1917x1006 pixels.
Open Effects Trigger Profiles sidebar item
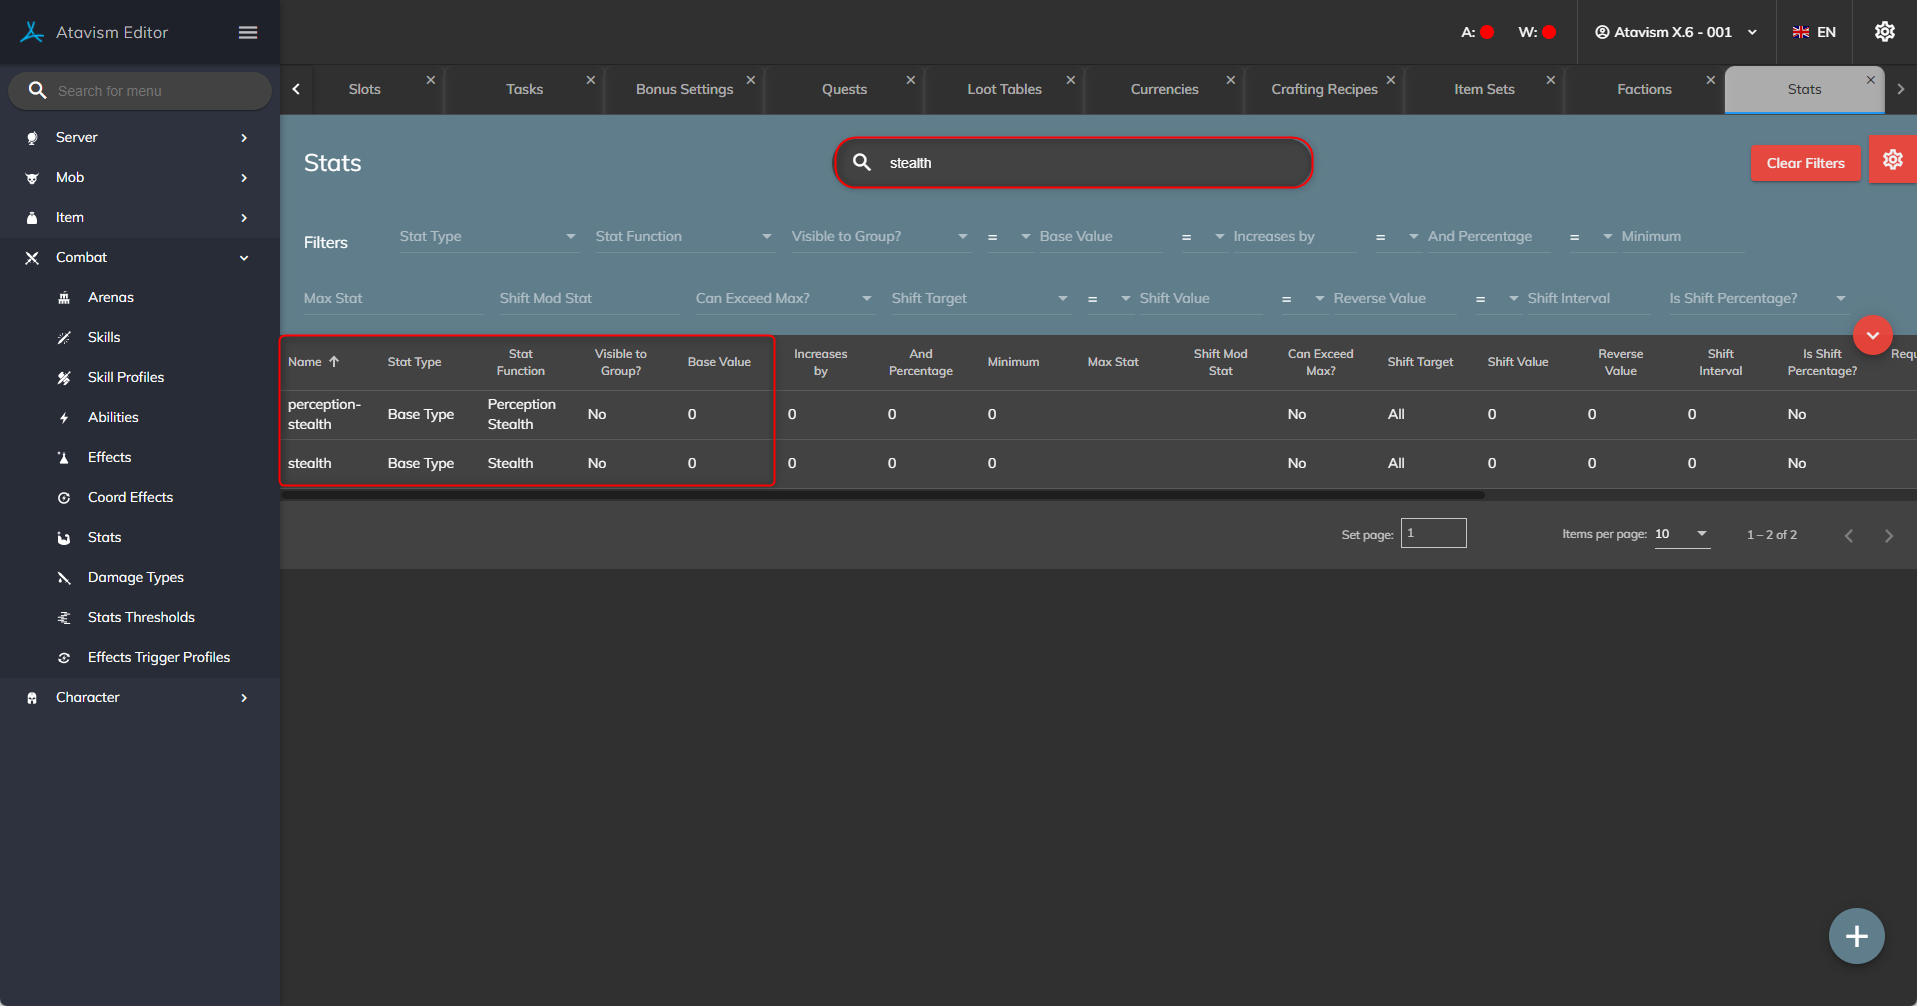click(158, 657)
